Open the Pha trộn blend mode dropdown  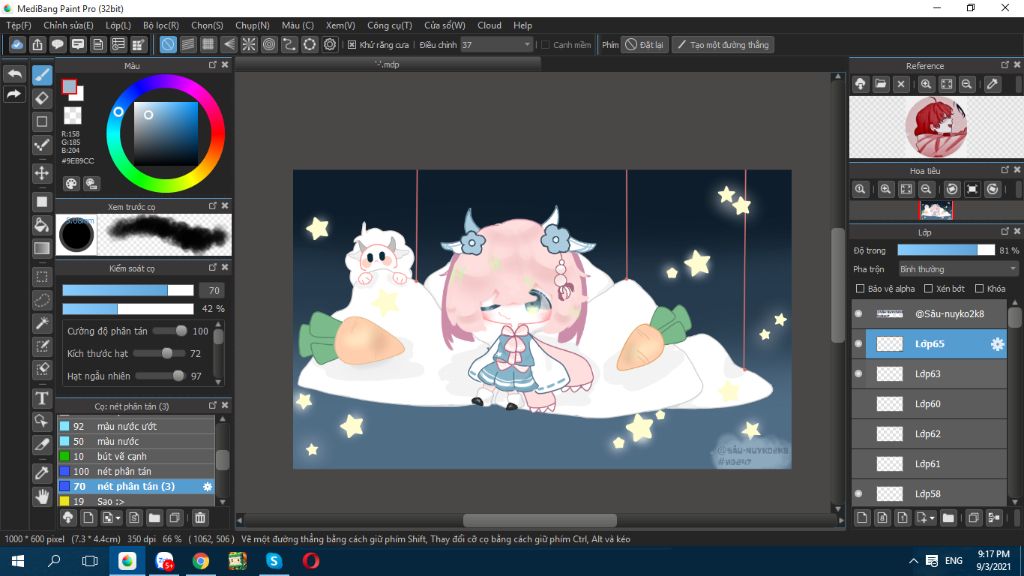tap(957, 269)
